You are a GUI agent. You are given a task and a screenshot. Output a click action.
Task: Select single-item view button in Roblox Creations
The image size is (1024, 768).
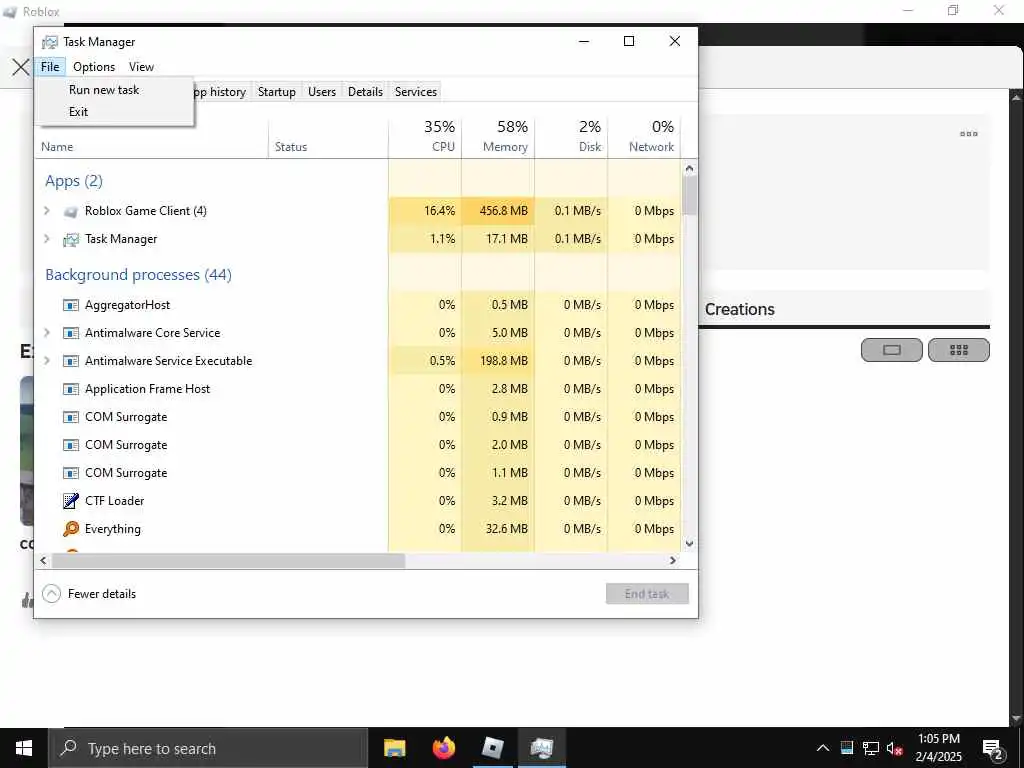891,350
